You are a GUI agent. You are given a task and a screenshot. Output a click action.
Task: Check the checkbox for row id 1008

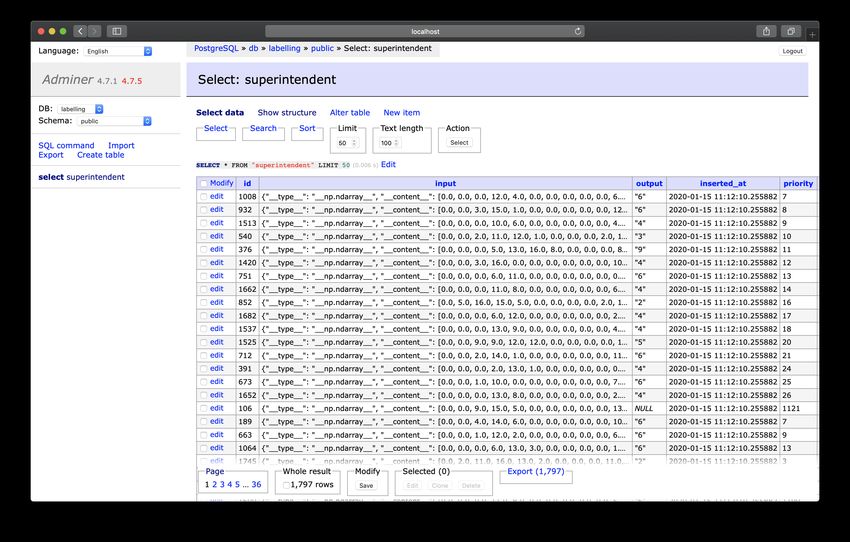[x=204, y=197]
